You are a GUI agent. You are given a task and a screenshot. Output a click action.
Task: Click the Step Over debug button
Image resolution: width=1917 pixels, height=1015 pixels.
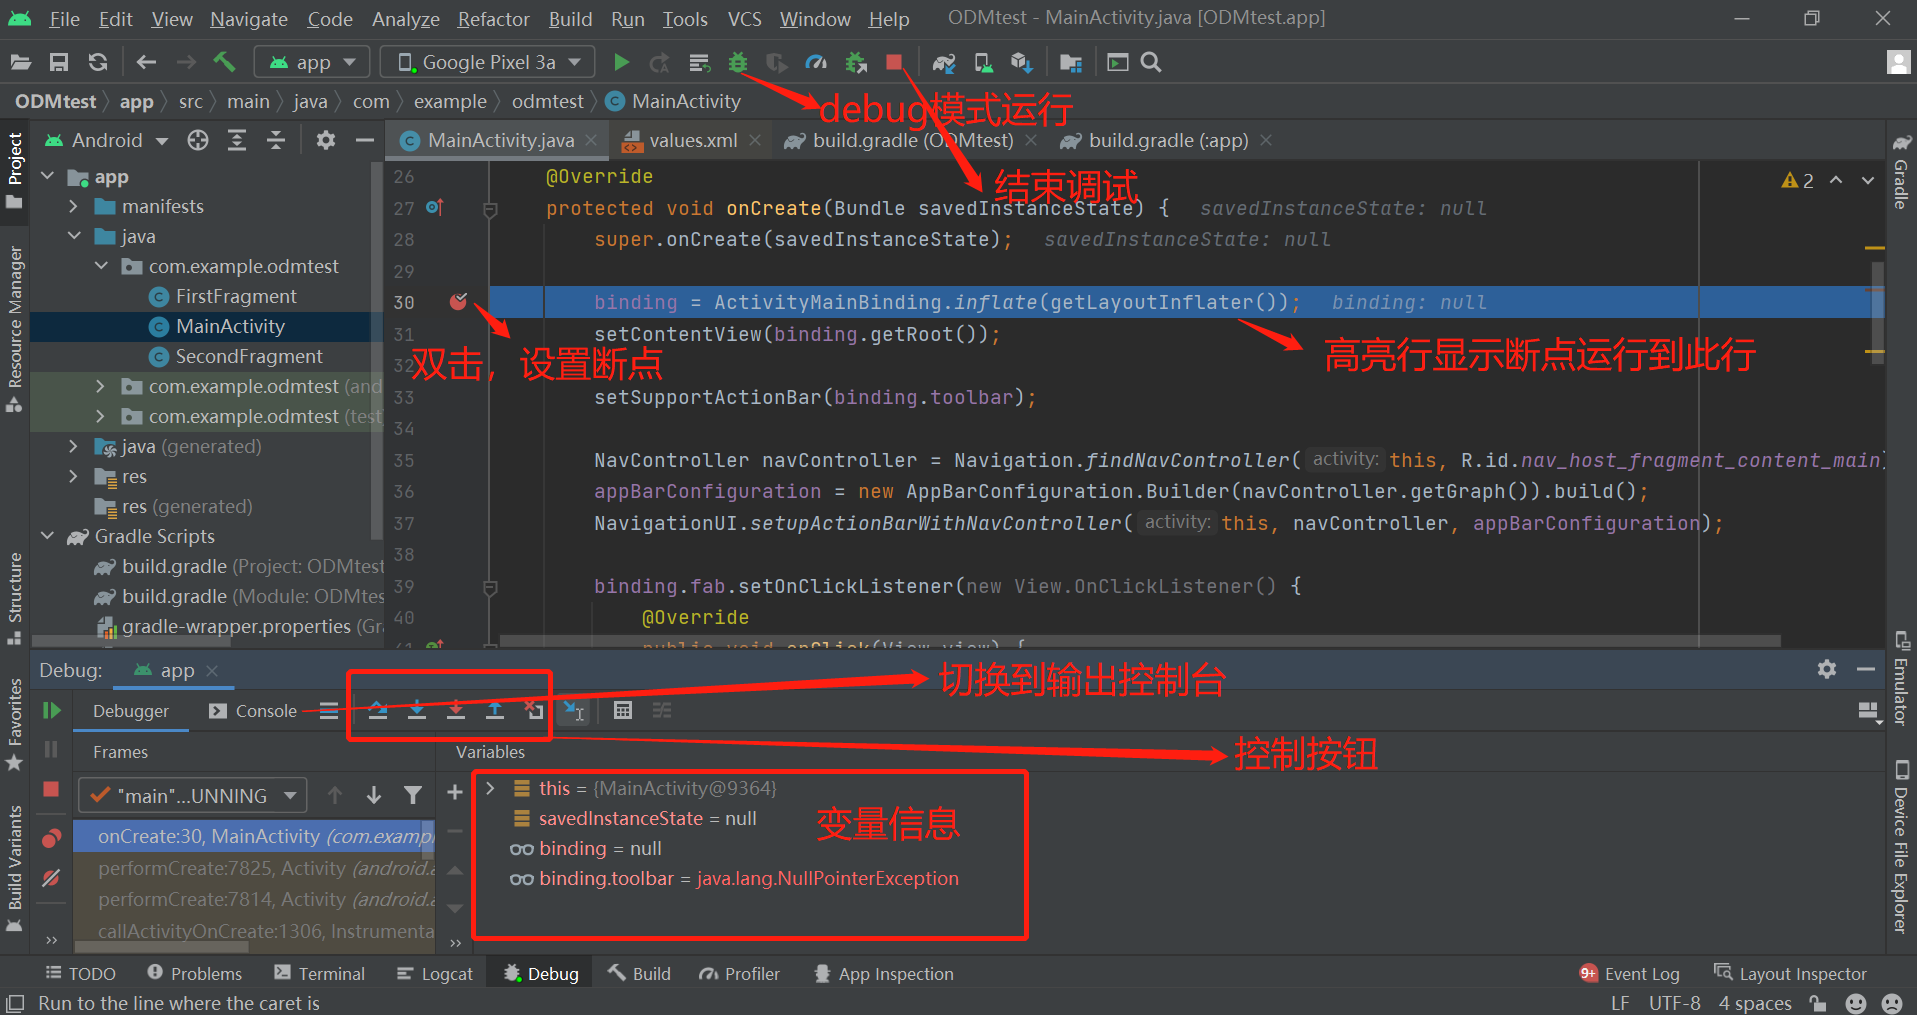click(378, 711)
